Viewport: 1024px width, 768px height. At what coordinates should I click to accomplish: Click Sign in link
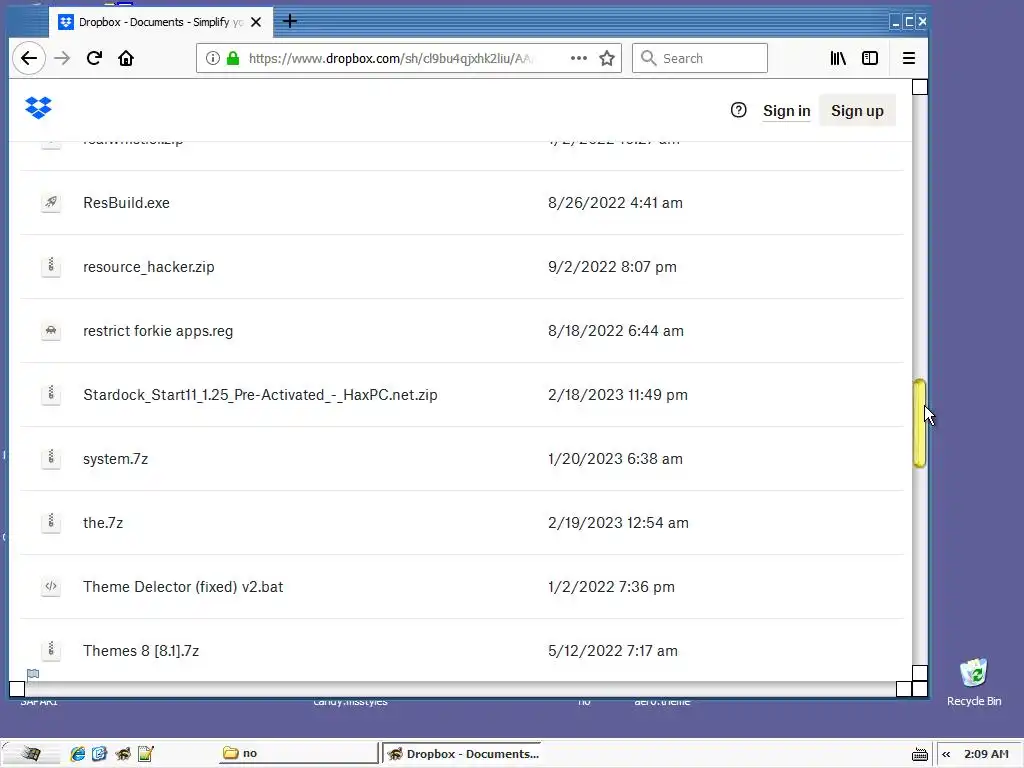(786, 111)
